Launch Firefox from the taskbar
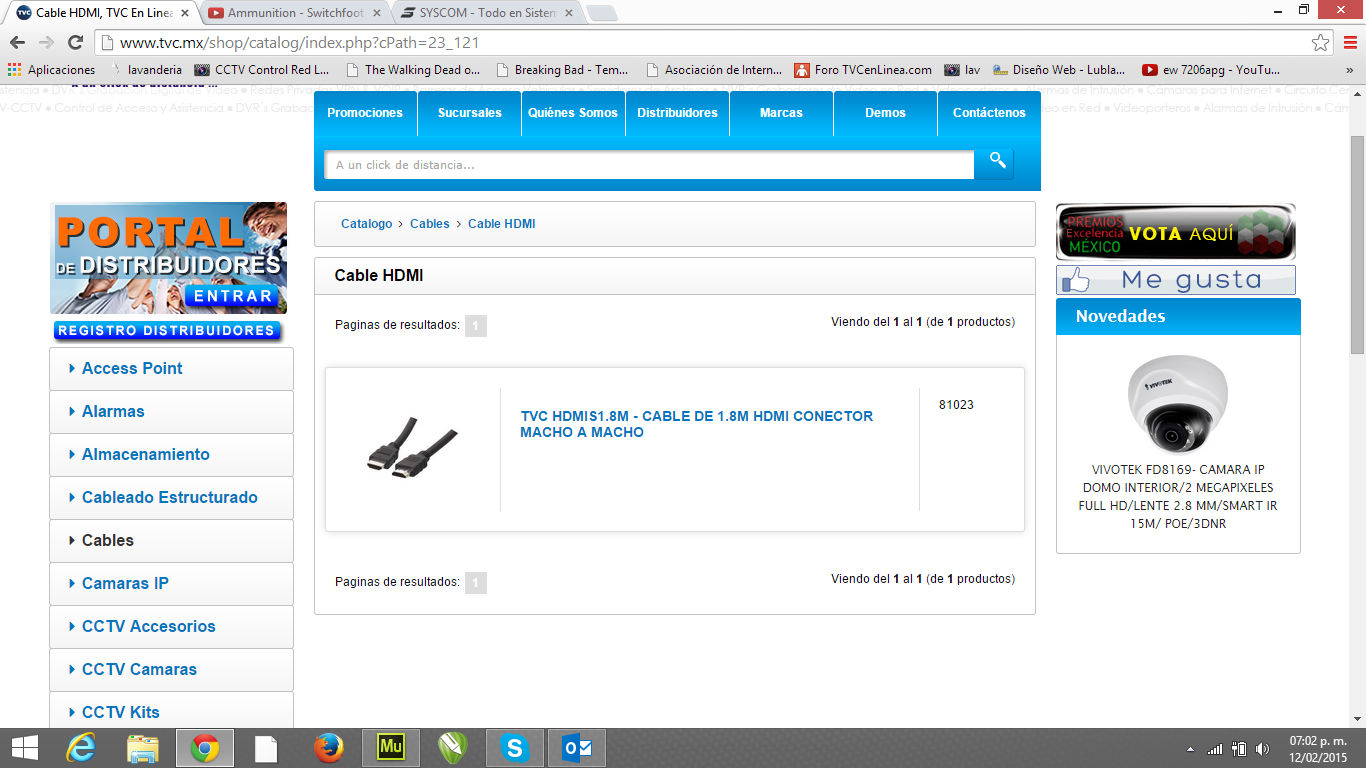Image resolution: width=1366 pixels, height=768 pixels. click(328, 747)
